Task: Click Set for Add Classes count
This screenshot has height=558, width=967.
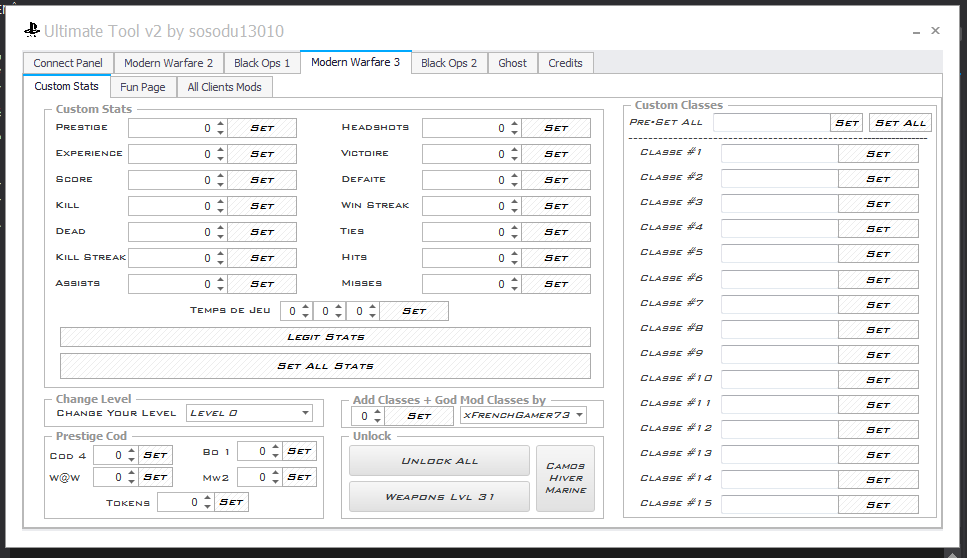Action: 419,416
